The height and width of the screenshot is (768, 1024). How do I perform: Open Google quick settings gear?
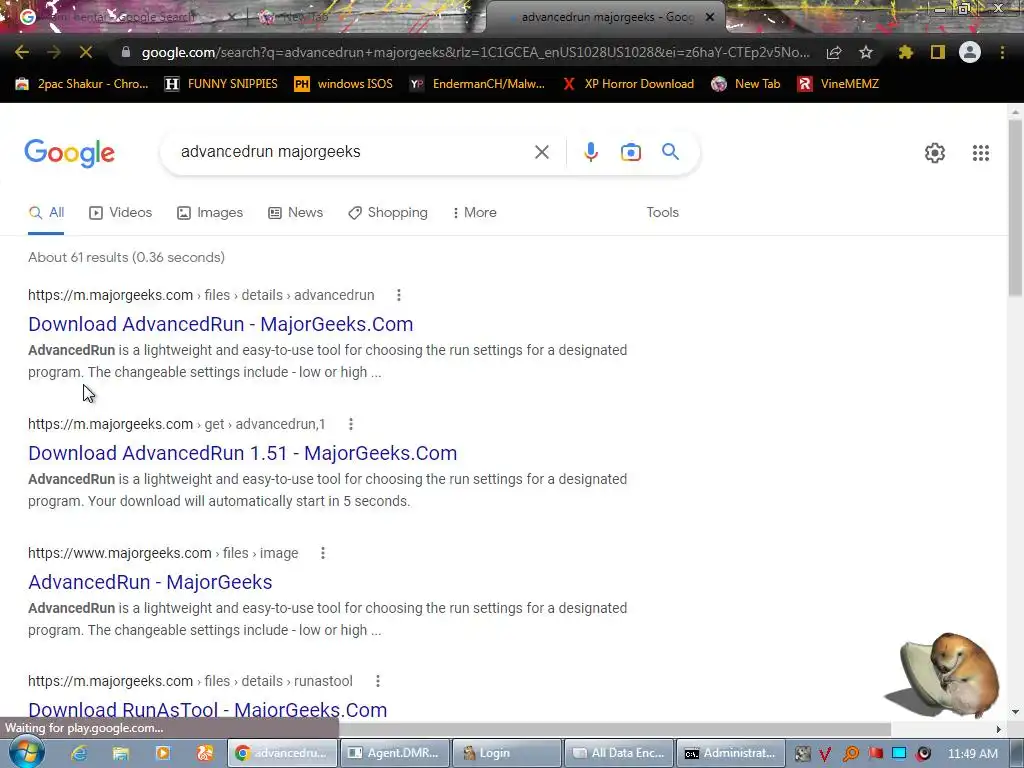tap(935, 153)
